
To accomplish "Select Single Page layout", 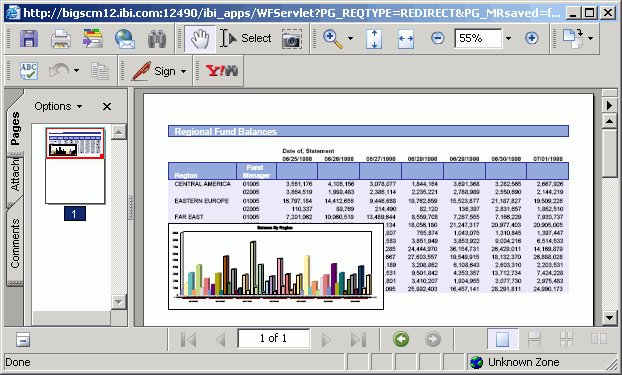I will [x=503, y=340].
